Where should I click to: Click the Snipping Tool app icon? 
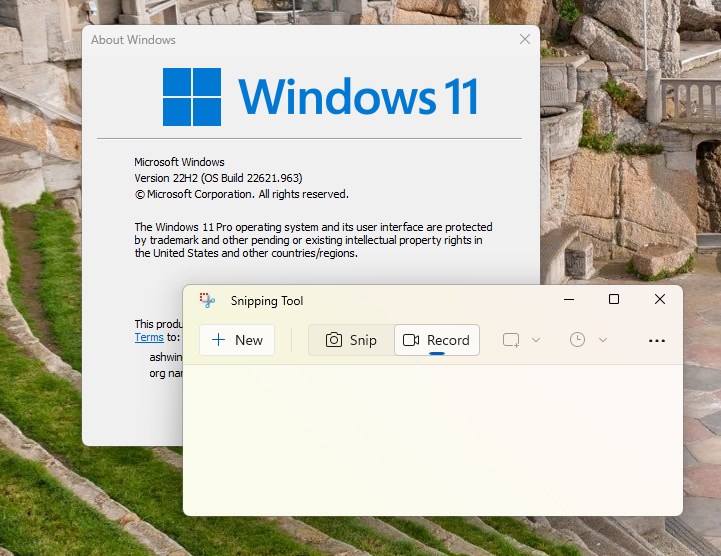207,300
